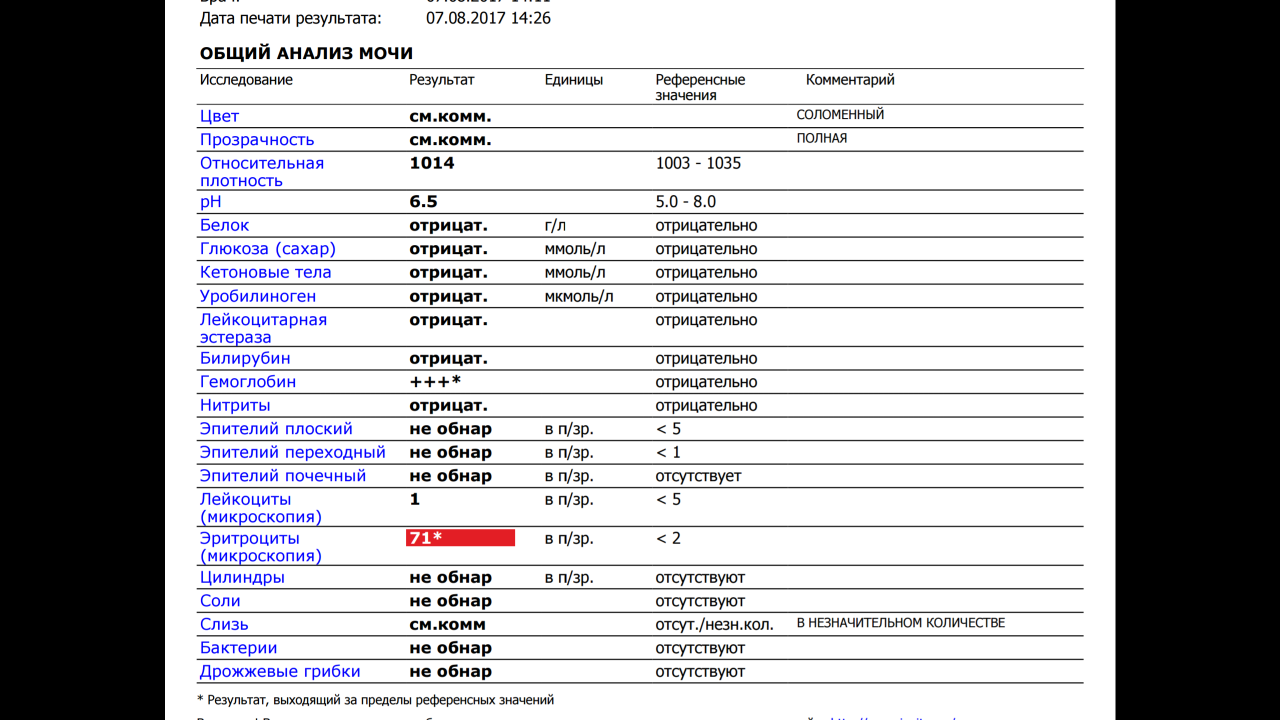Screen dimensions: 1280x720
Task: Click the Кетоновые тела link
Action: pyautogui.click(x=265, y=272)
